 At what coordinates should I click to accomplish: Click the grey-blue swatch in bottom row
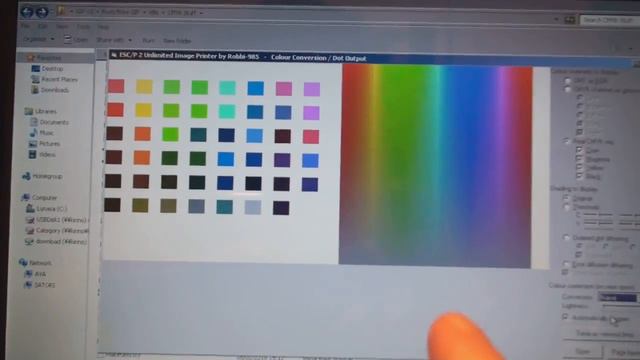196,207
